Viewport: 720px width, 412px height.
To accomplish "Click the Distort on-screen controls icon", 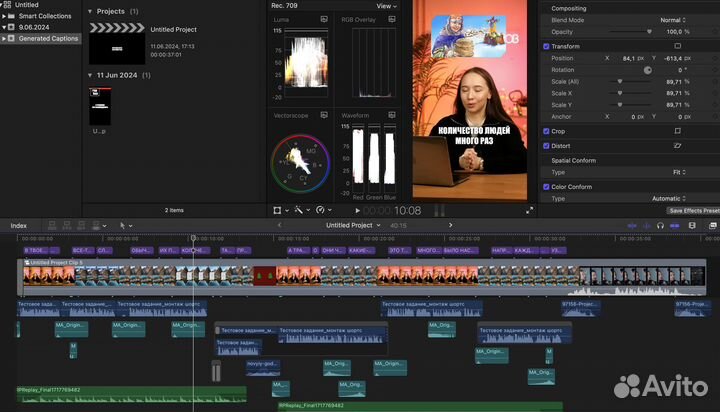I will coord(677,145).
